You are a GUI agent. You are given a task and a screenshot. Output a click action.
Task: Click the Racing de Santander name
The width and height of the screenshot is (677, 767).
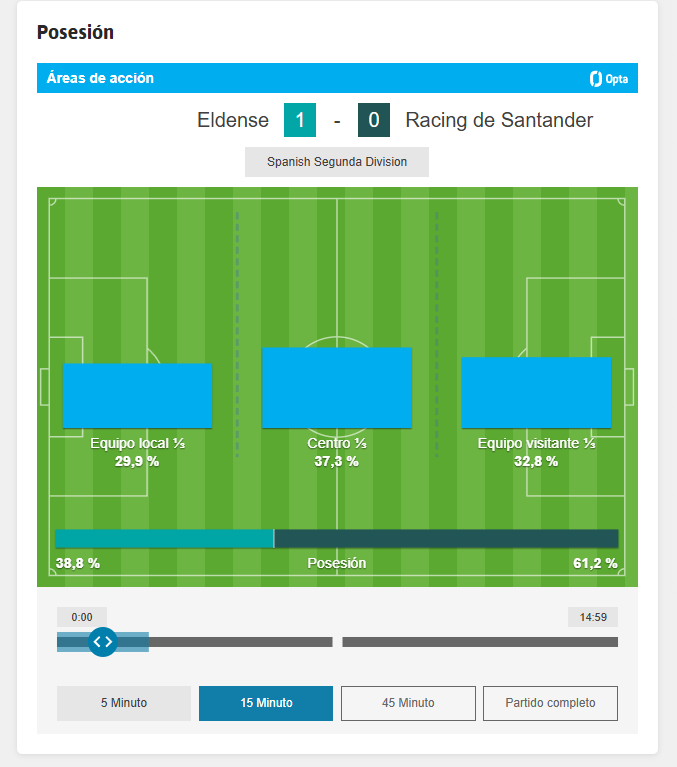click(x=499, y=120)
